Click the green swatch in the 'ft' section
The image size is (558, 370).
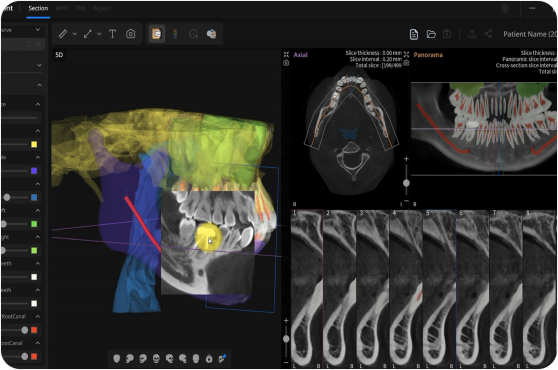[x=34, y=224]
